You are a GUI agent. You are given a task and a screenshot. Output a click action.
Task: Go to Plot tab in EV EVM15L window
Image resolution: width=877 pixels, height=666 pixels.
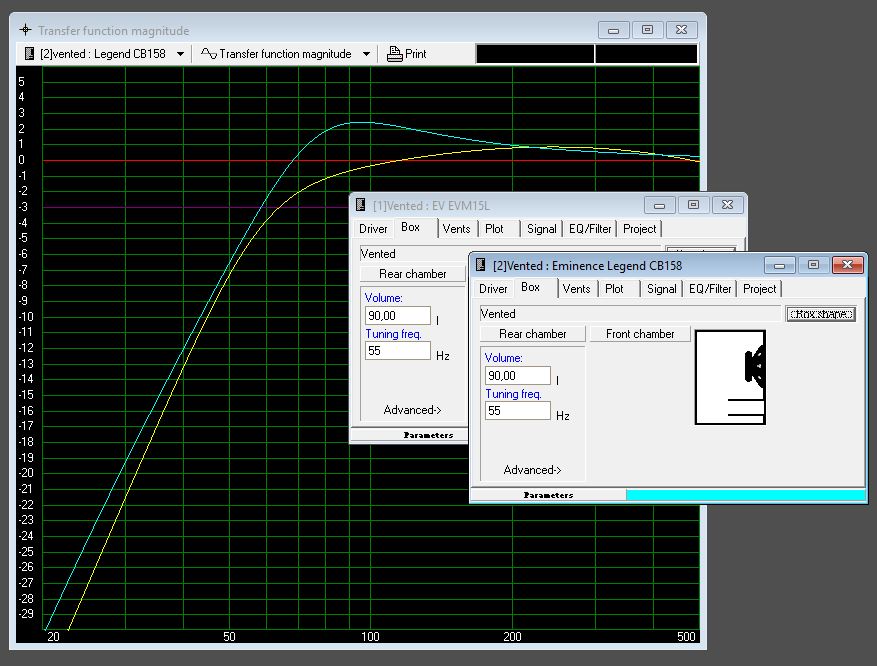coord(494,229)
